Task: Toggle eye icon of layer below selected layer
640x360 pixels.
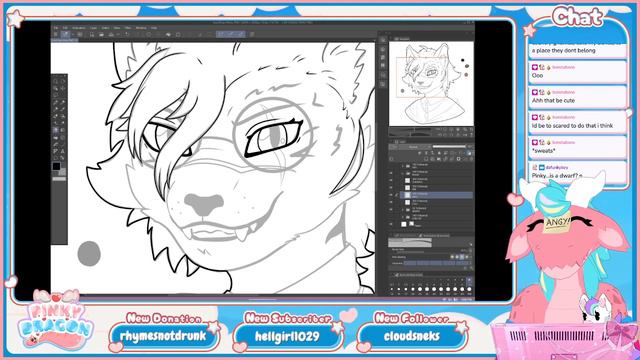Action: 390,202
